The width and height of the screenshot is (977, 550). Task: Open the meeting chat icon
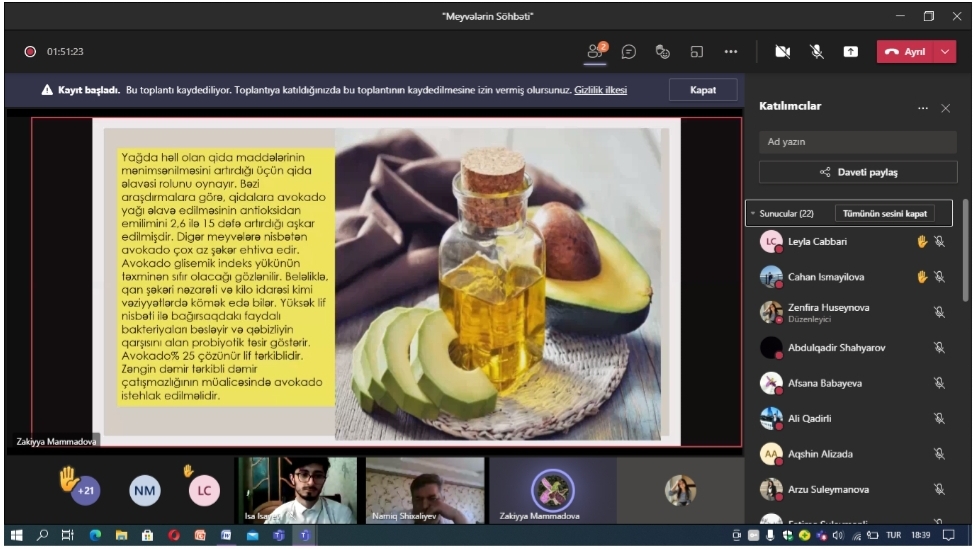[629, 52]
